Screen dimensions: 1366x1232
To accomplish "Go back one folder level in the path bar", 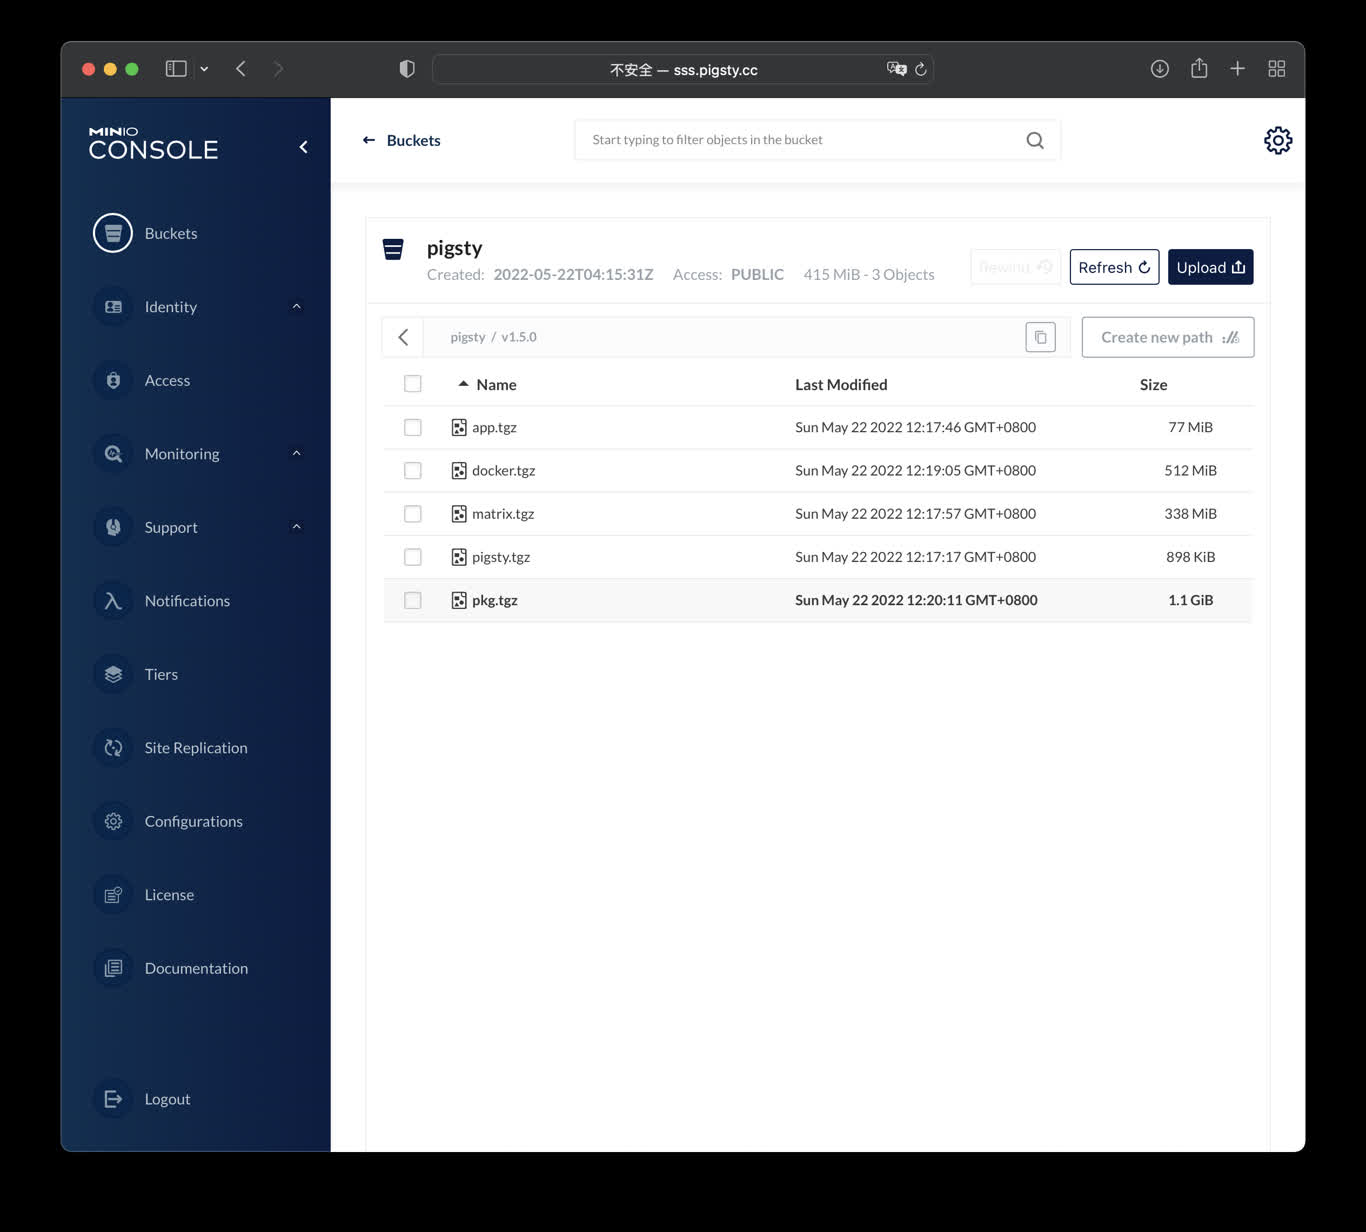I will point(403,337).
